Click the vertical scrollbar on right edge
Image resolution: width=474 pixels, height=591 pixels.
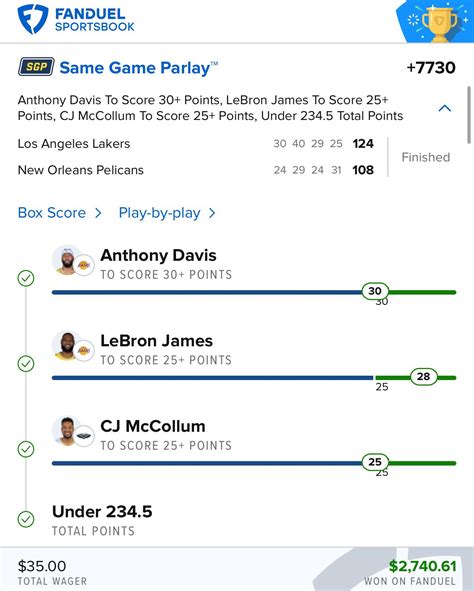(x=469, y=115)
